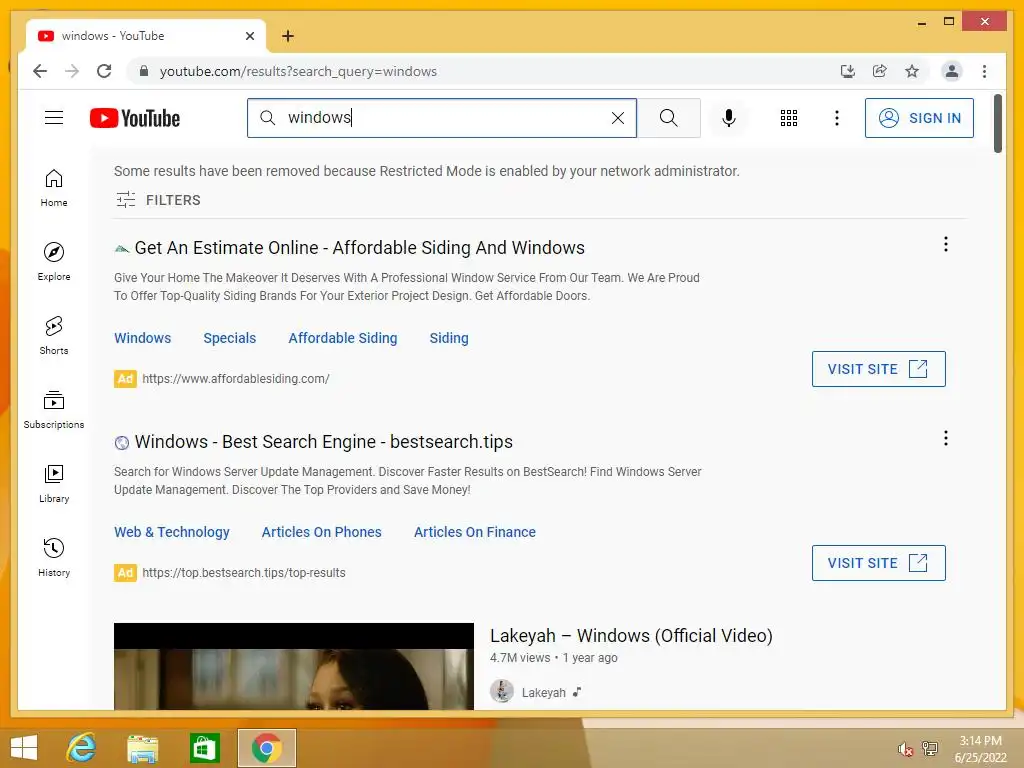Go forward in Chrome
Image resolution: width=1024 pixels, height=768 pixels.
[72, 71]
